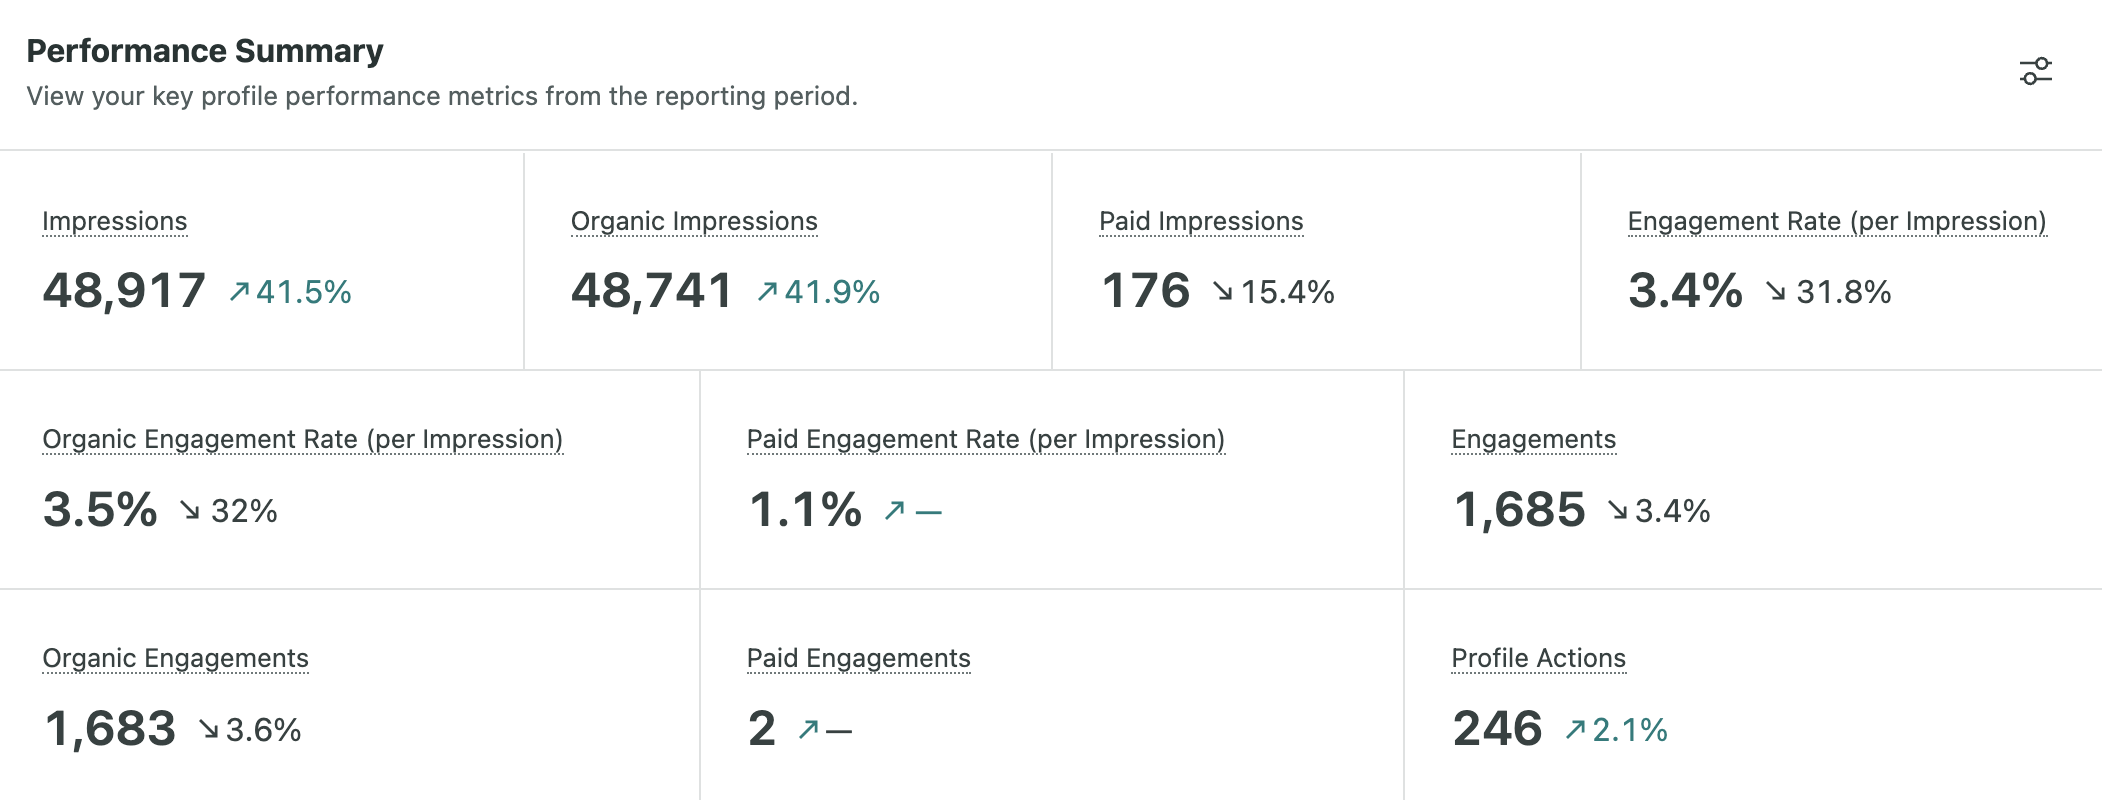This screenshot has width=2102, height=800.
Task: Click the 48,917 impressions value
Action: [124, 291]
